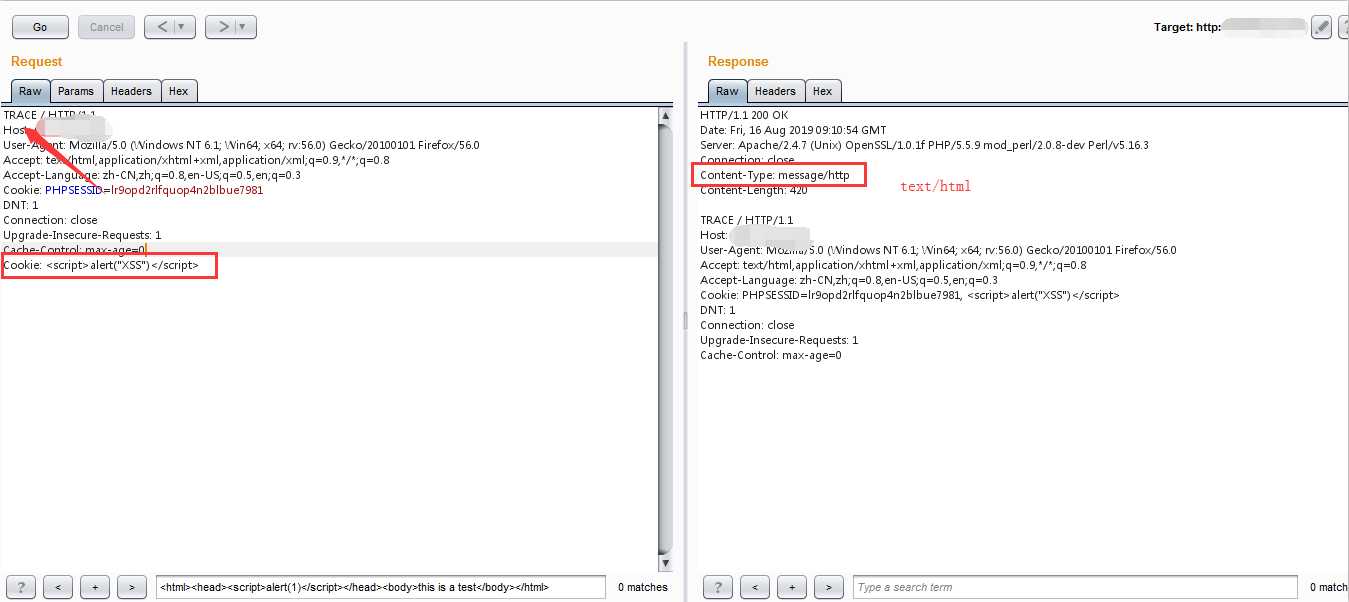Click the request editor scrollbar up arrow
This screenshot has height=602, width=1349.
pyautogui.click(x=666, y=115)
